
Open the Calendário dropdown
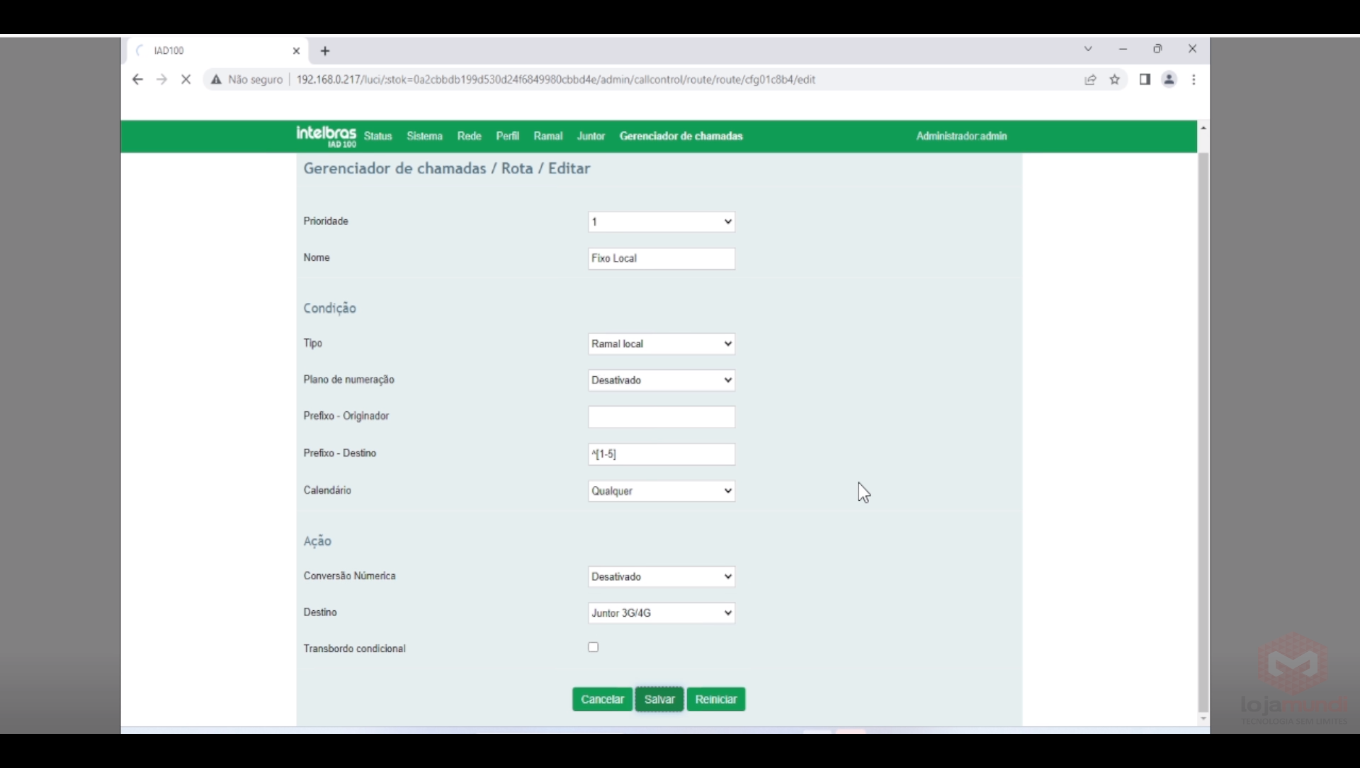(x=661, y=491)
